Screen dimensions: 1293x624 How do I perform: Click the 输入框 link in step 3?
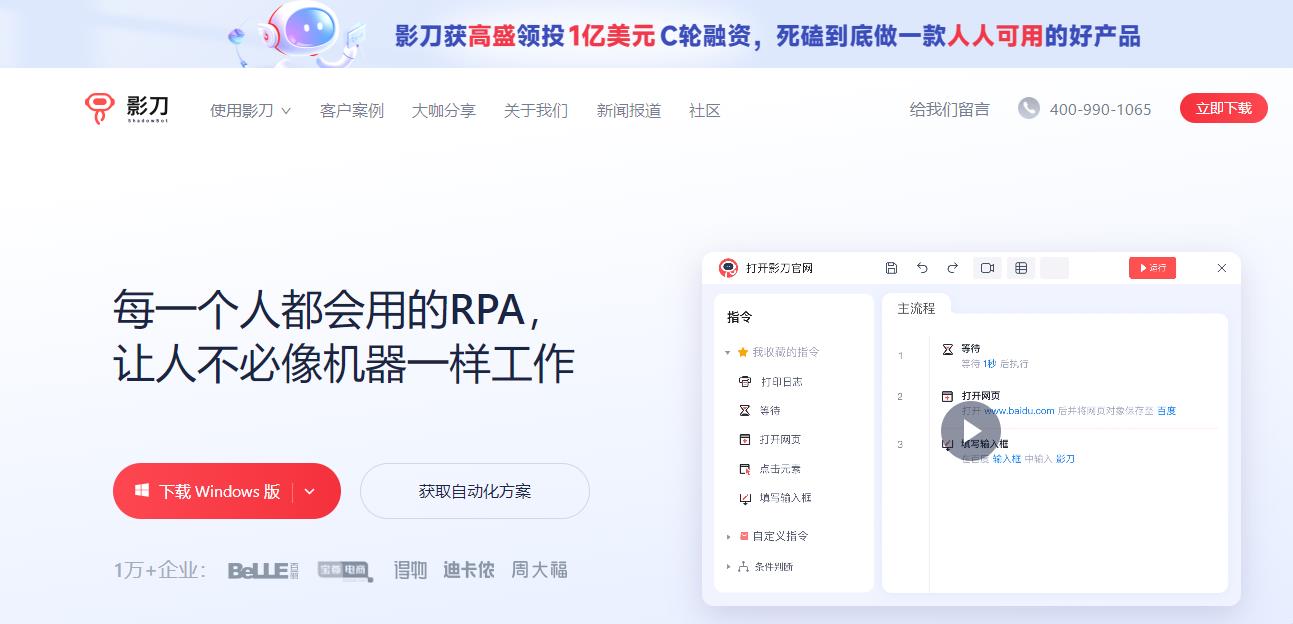click(x=1006, y=459)
